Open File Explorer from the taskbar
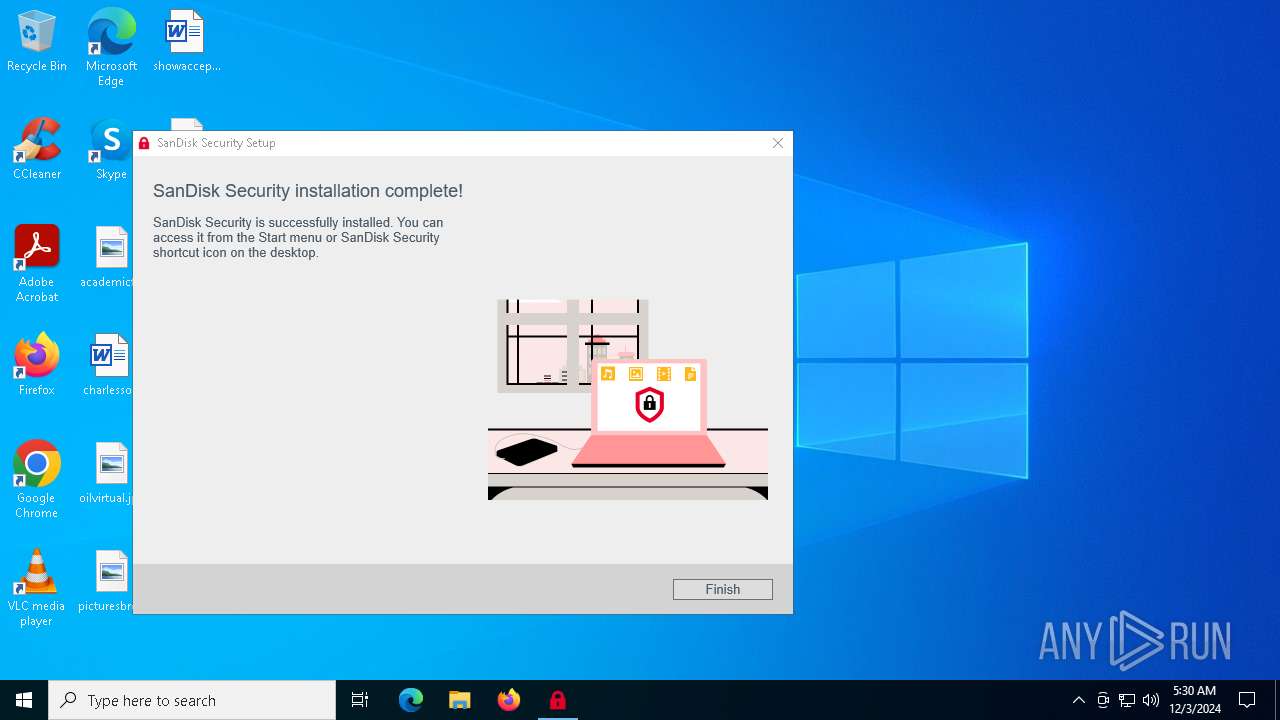1280x720 pixels. pos(459,700)
